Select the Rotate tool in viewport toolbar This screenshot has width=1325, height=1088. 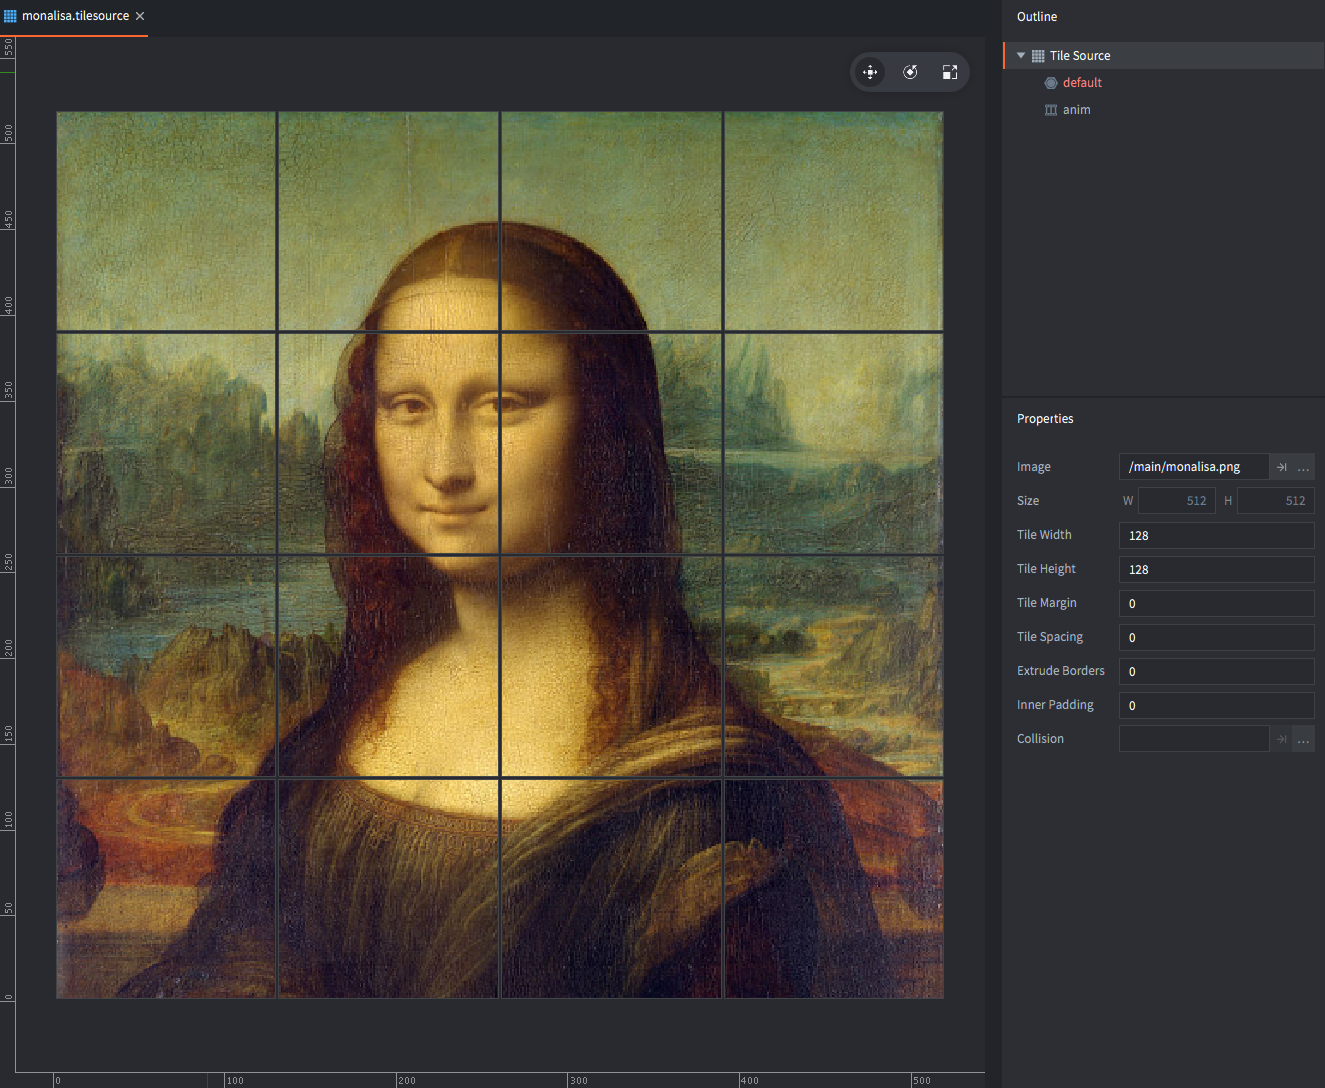910,72
